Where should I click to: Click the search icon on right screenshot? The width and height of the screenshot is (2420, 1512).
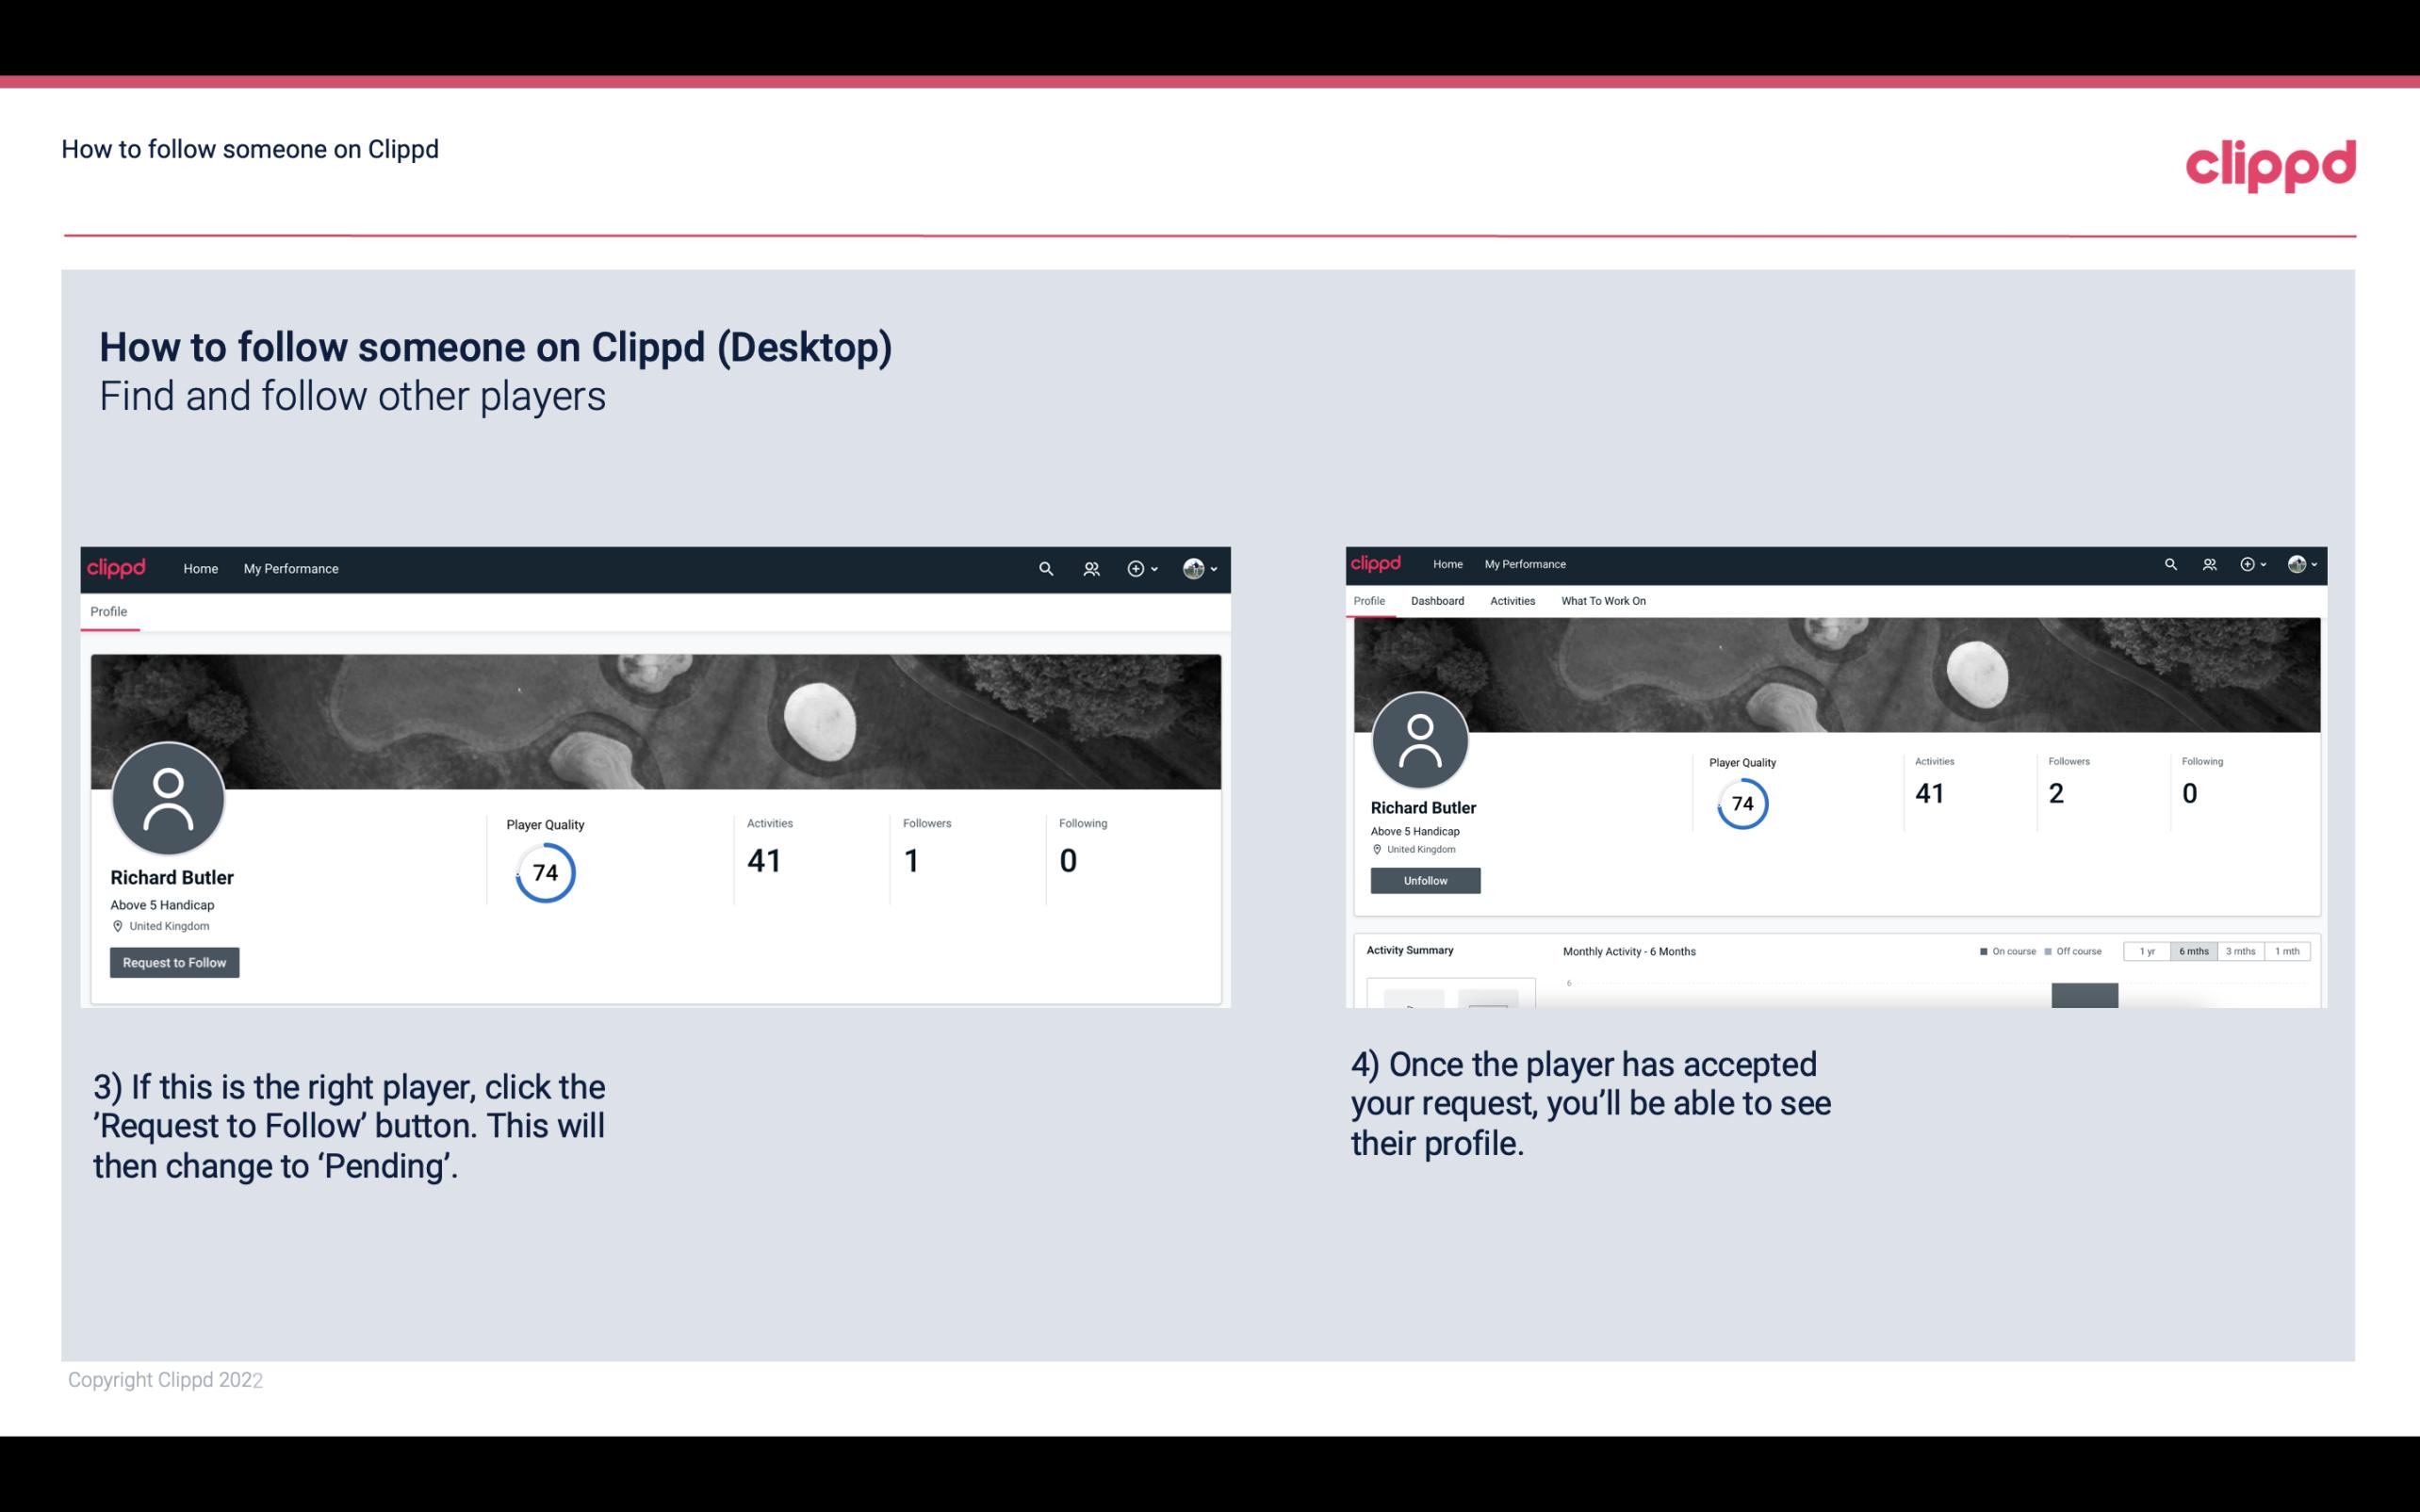(2171, 562)
